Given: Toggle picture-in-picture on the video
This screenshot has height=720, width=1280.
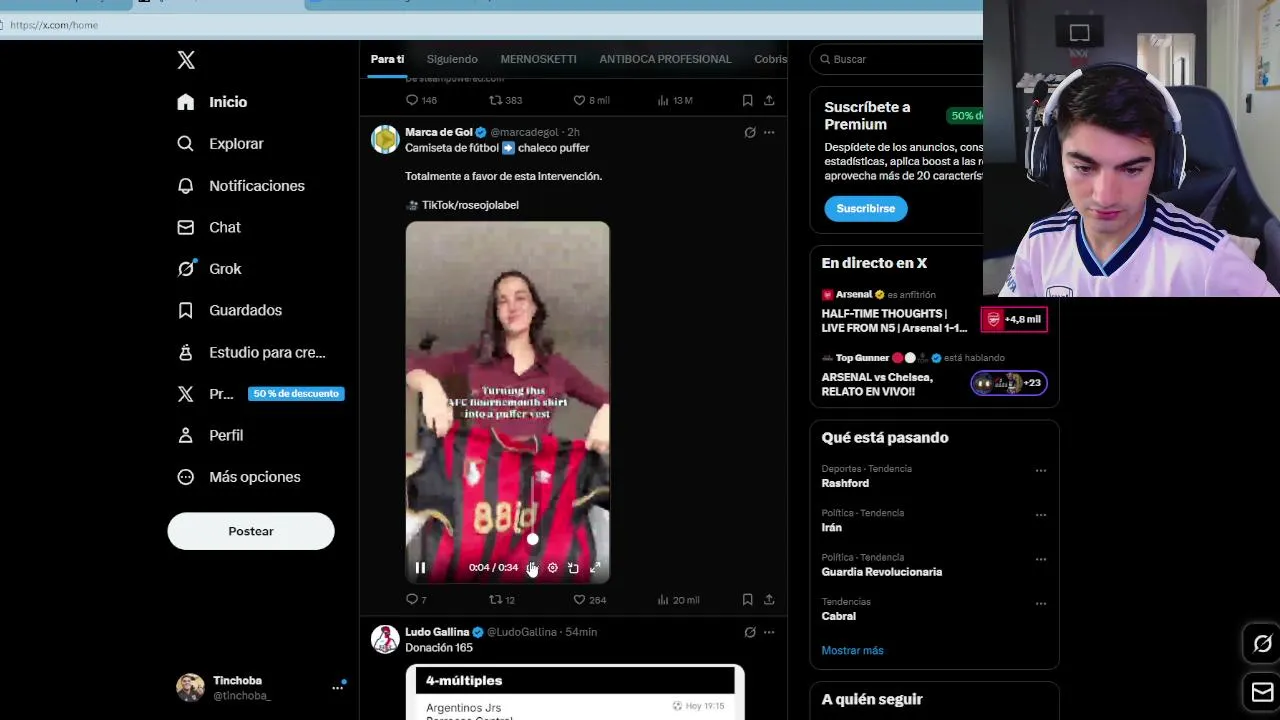Looking at the screenshot, I should [573, 568].
